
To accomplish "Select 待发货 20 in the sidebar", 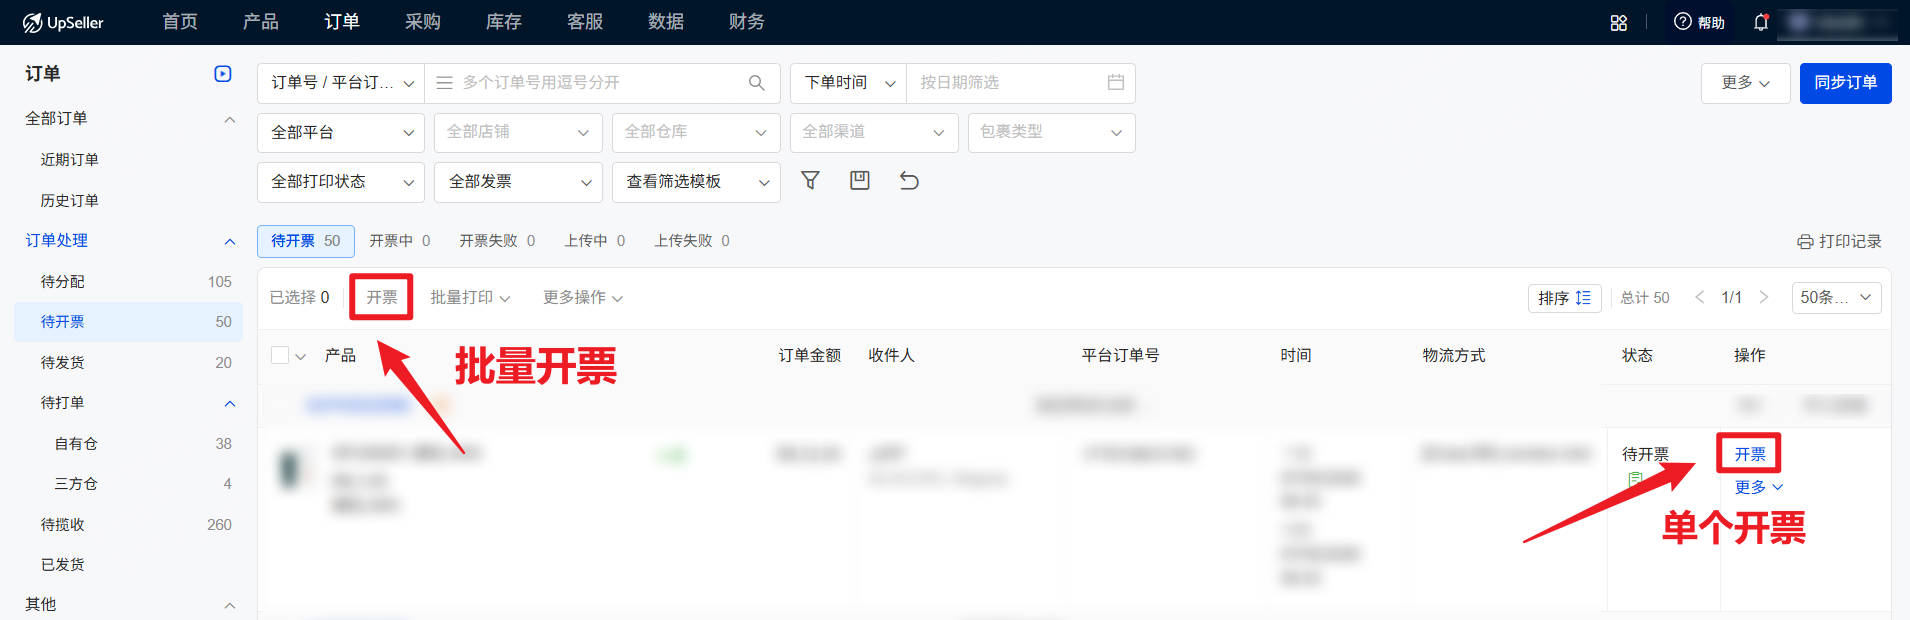I will pyautogui.click(x=128, y=363).
